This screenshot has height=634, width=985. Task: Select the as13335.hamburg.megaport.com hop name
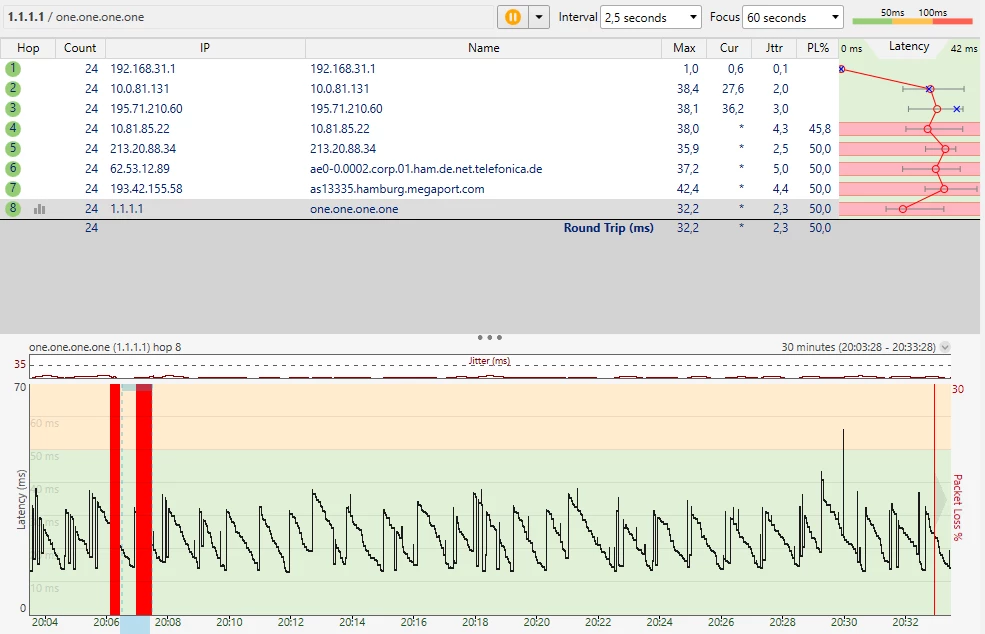(x=397, y=189)
